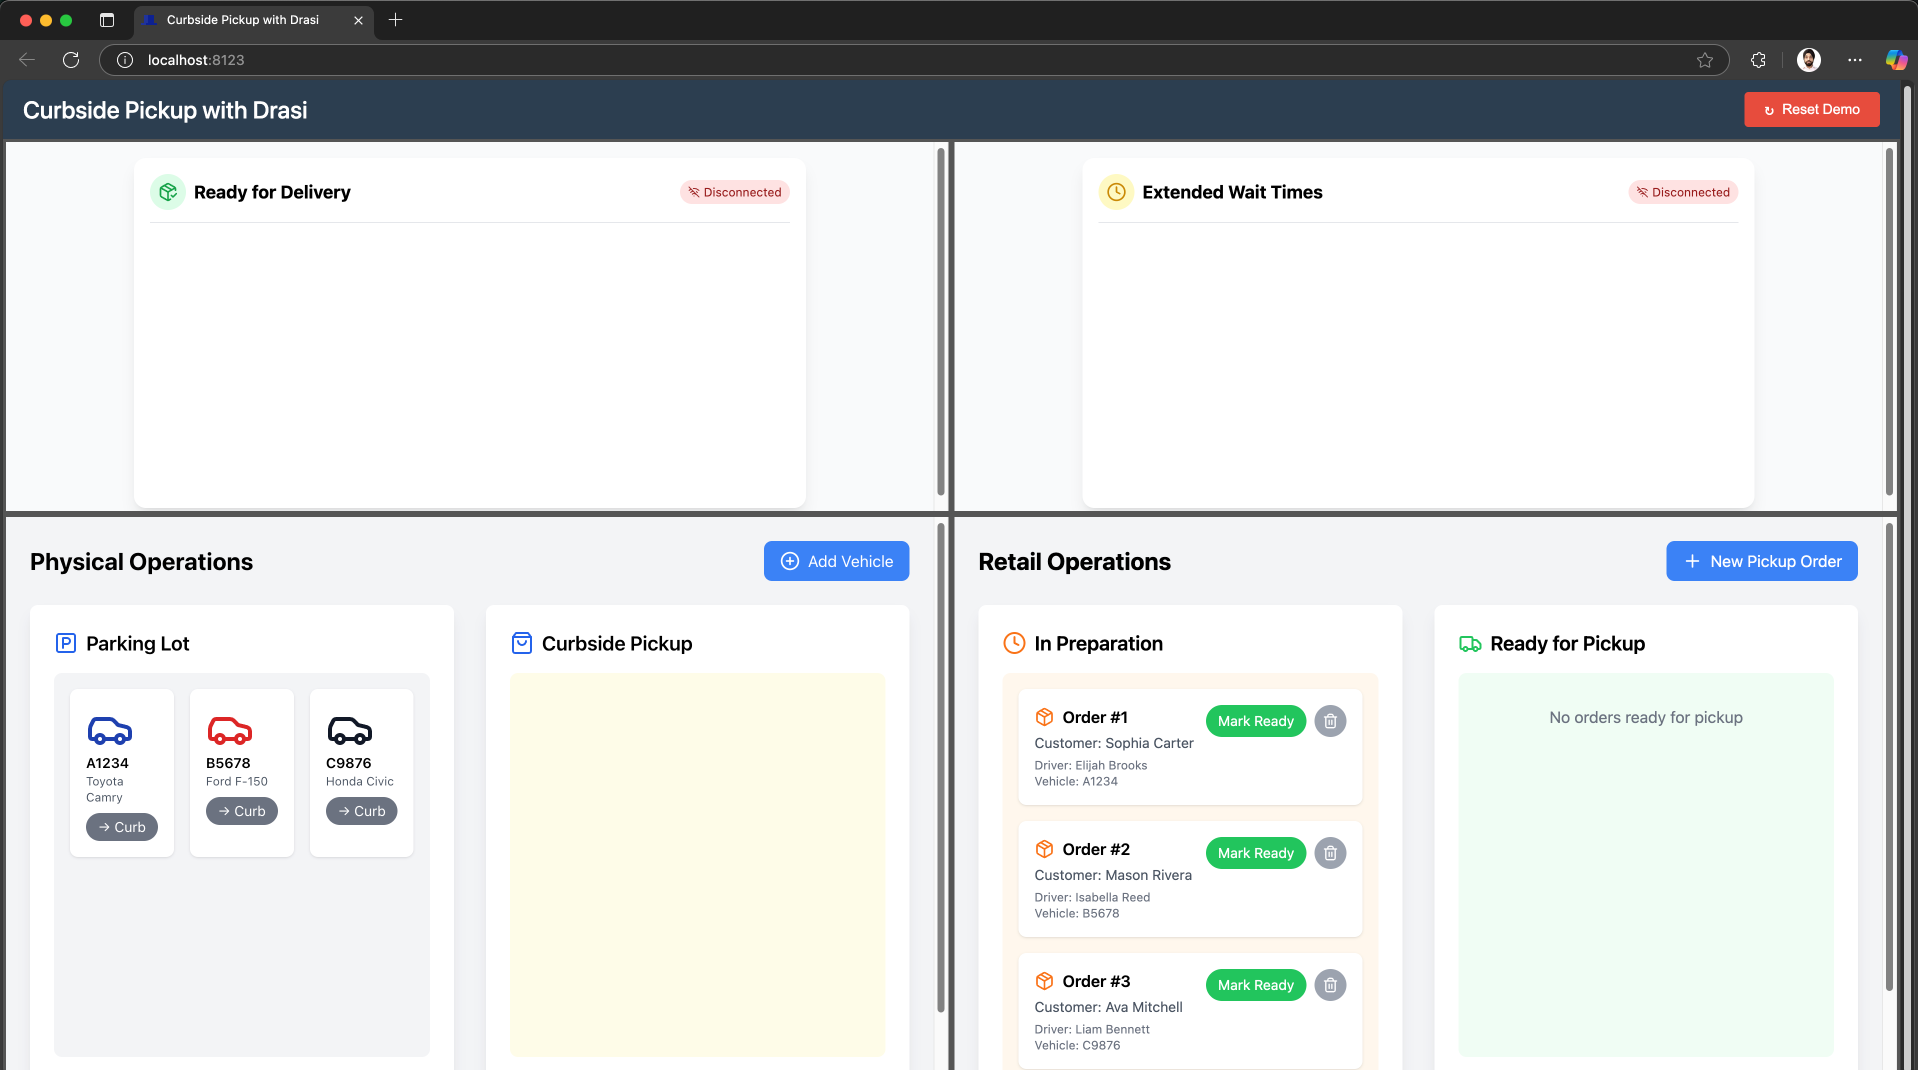Image resolution: width=1918 pixels, height=1070 pixels.
Task: Click the Parking Lot panel icon
Action: tap(65, 643)
